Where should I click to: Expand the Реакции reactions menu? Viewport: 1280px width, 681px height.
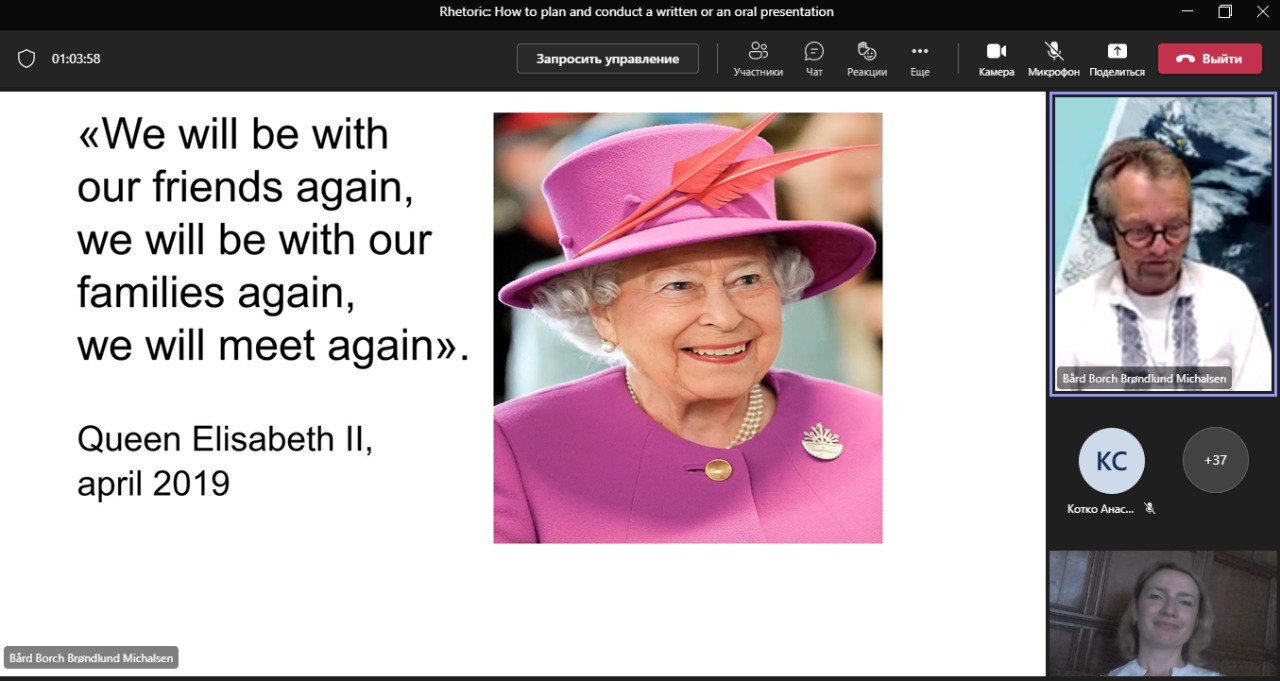867,58
